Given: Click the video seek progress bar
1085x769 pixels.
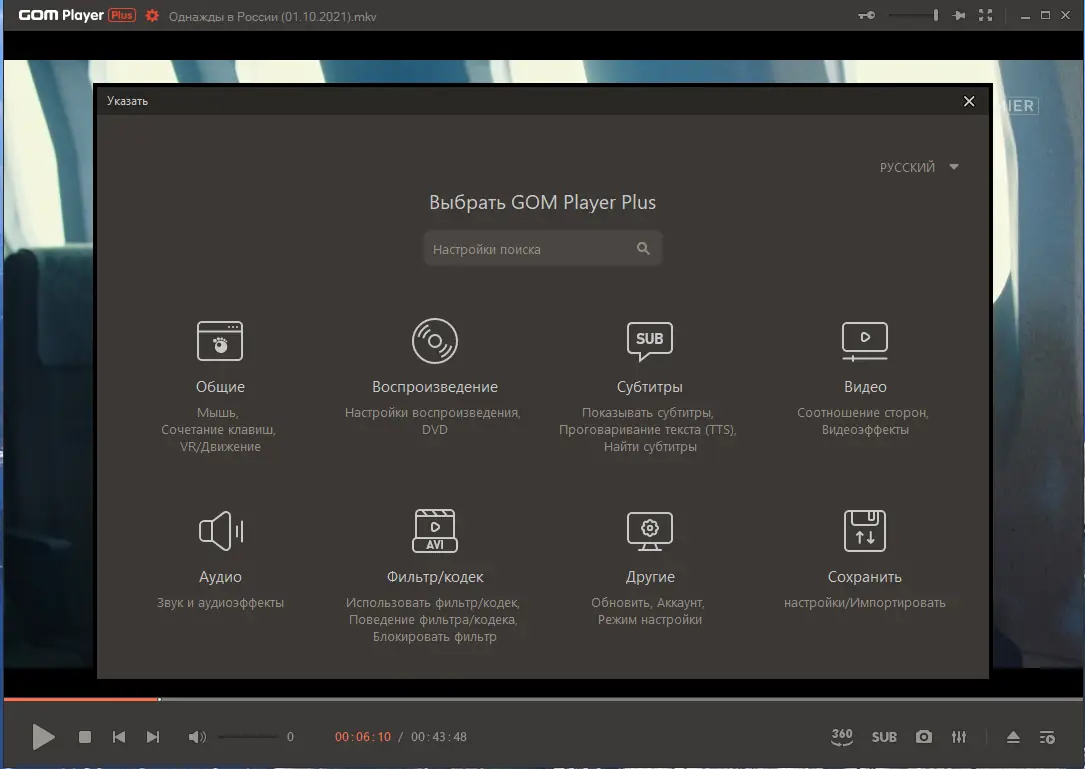Looking at the screenshot, I should tap(542, 699).
